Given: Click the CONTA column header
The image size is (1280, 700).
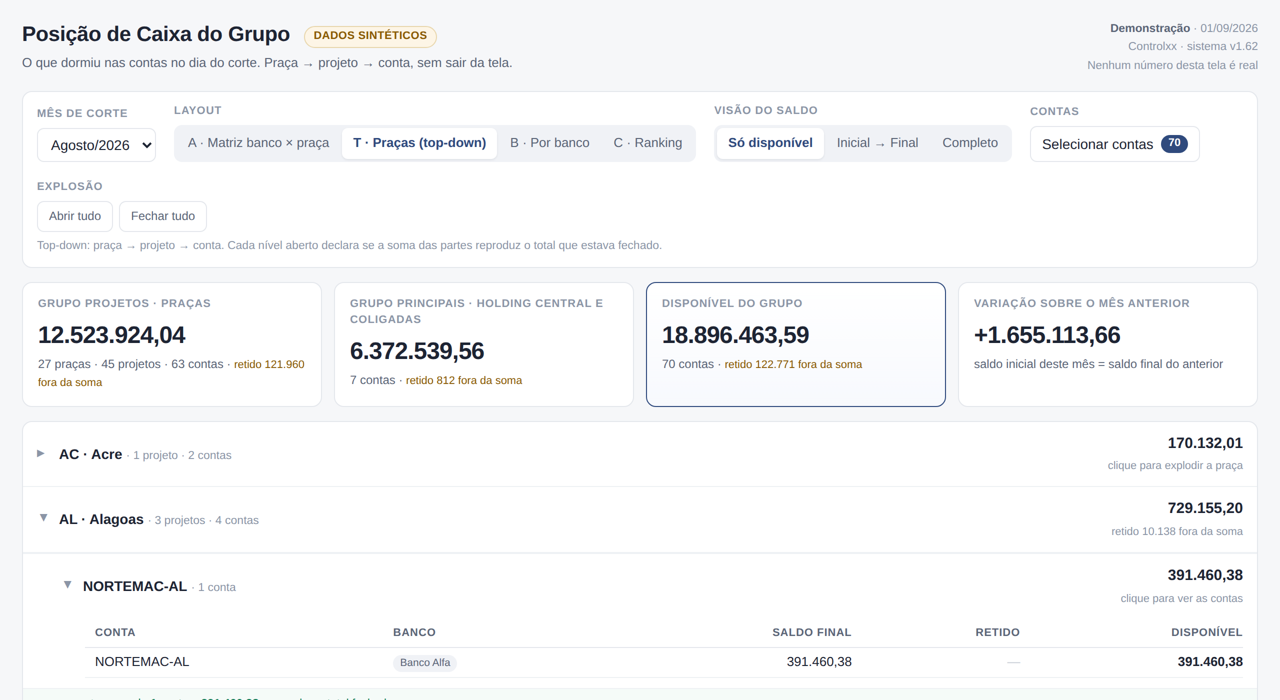Looking at the screenshot, I should (115, 632).
